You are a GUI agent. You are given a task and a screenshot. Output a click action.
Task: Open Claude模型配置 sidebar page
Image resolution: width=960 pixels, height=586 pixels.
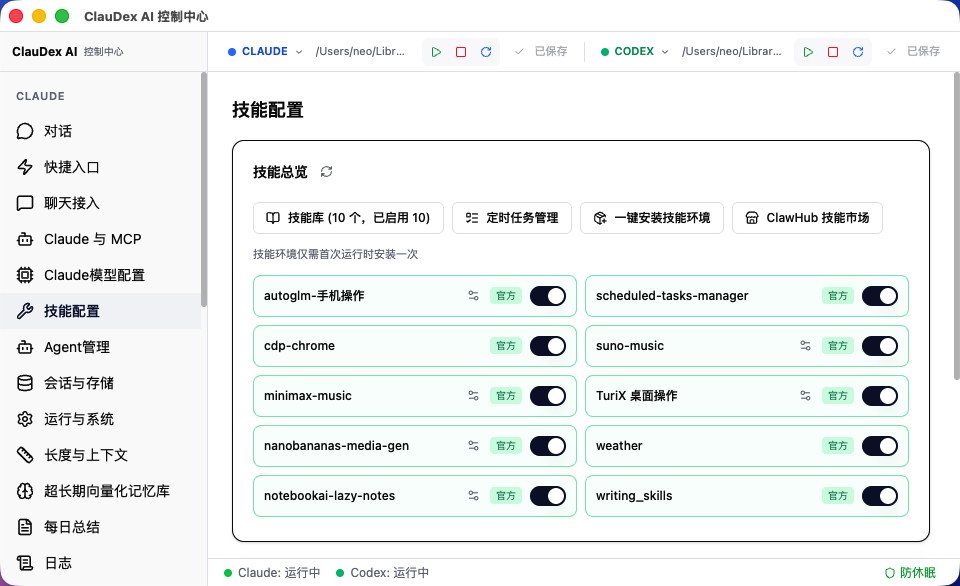click(x=100, y=275)
